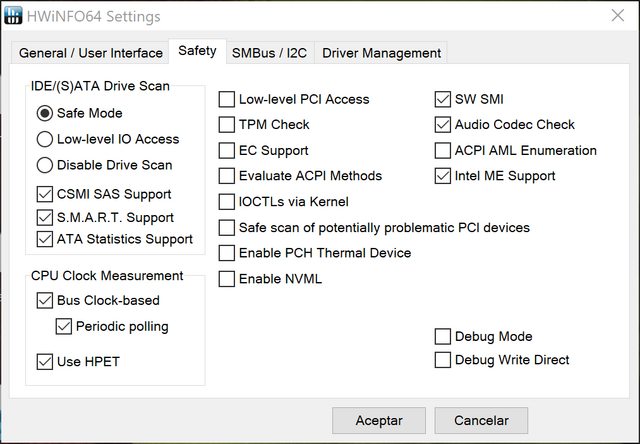Turn on EC Support

click(x=227, y=151)
